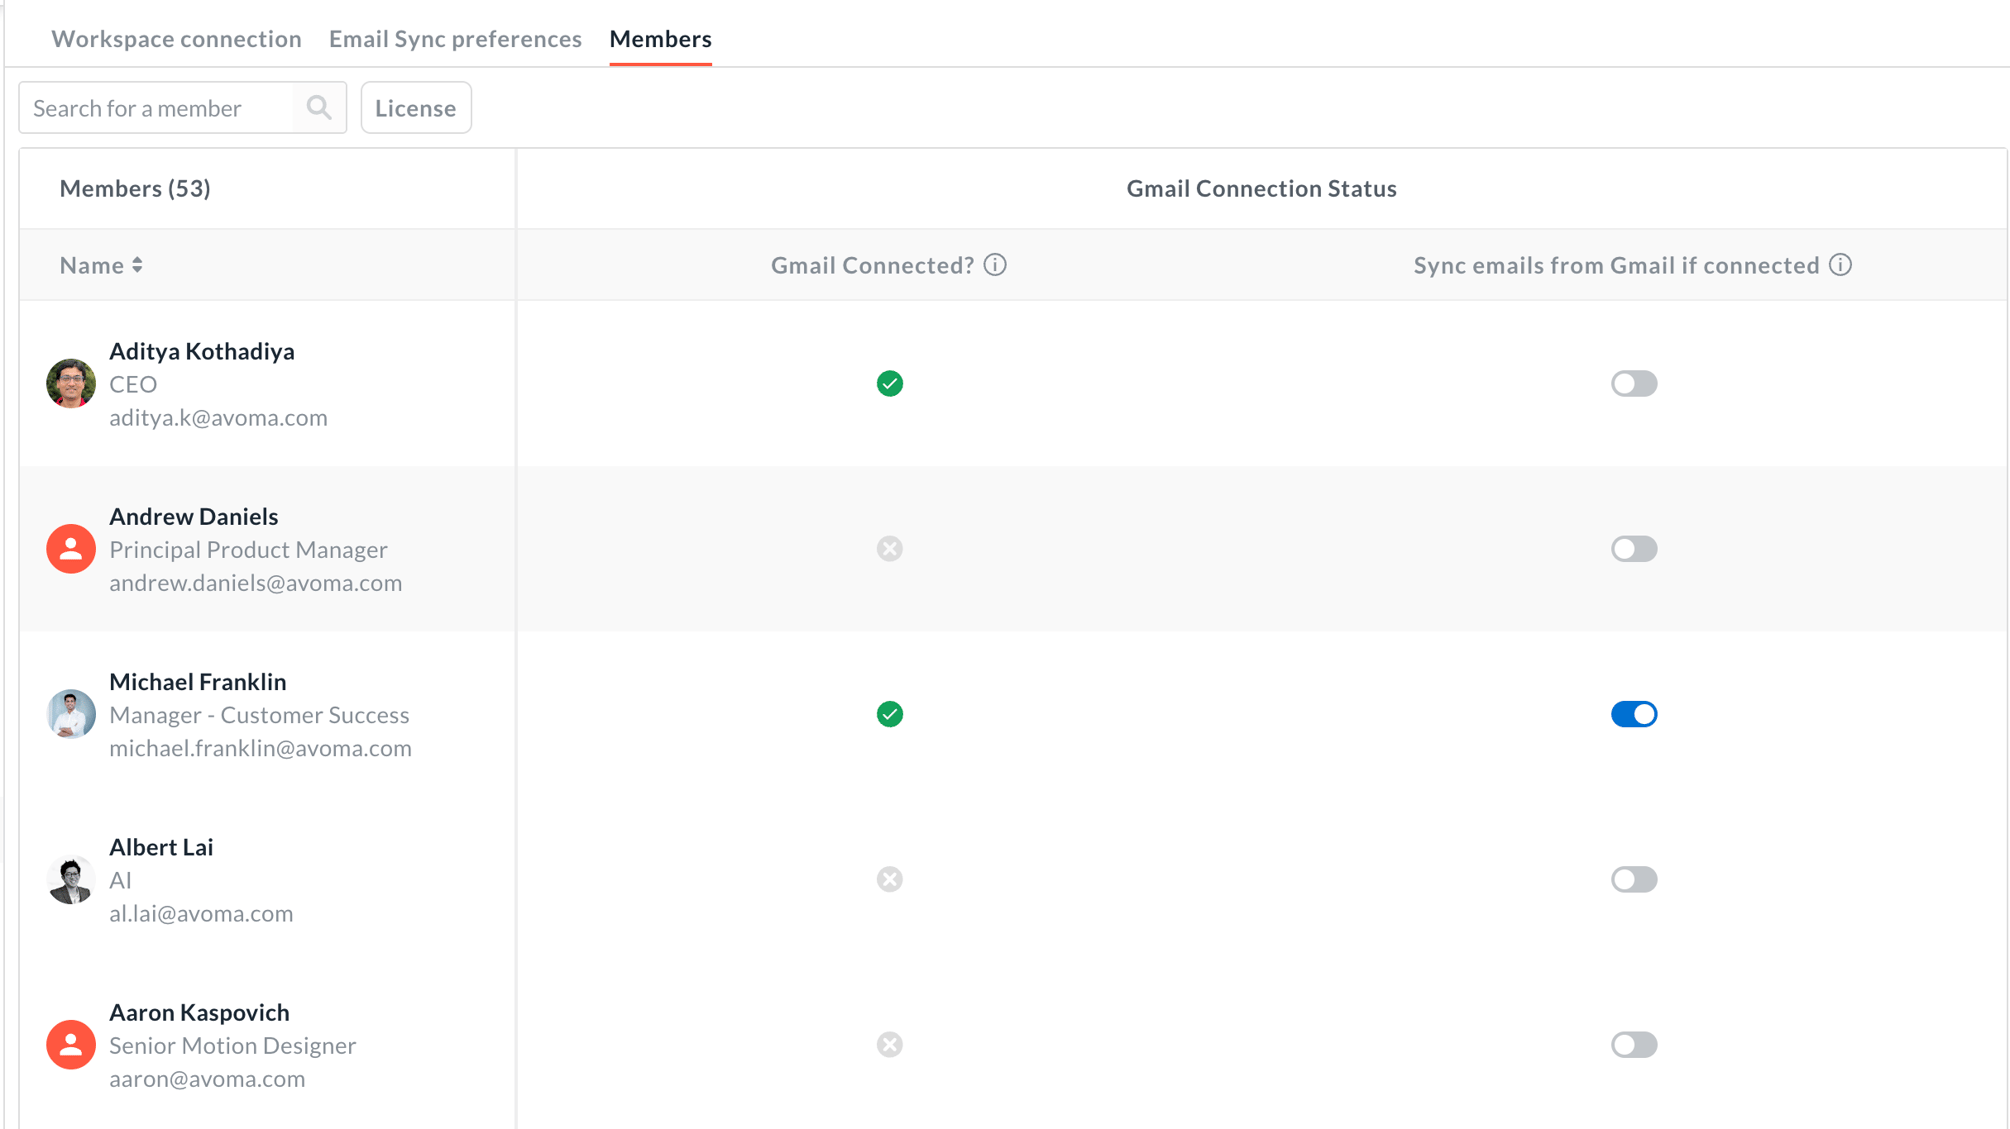Click the search magnifier icon
This screenshot has width=2010, height=1129.
[319, 107]
